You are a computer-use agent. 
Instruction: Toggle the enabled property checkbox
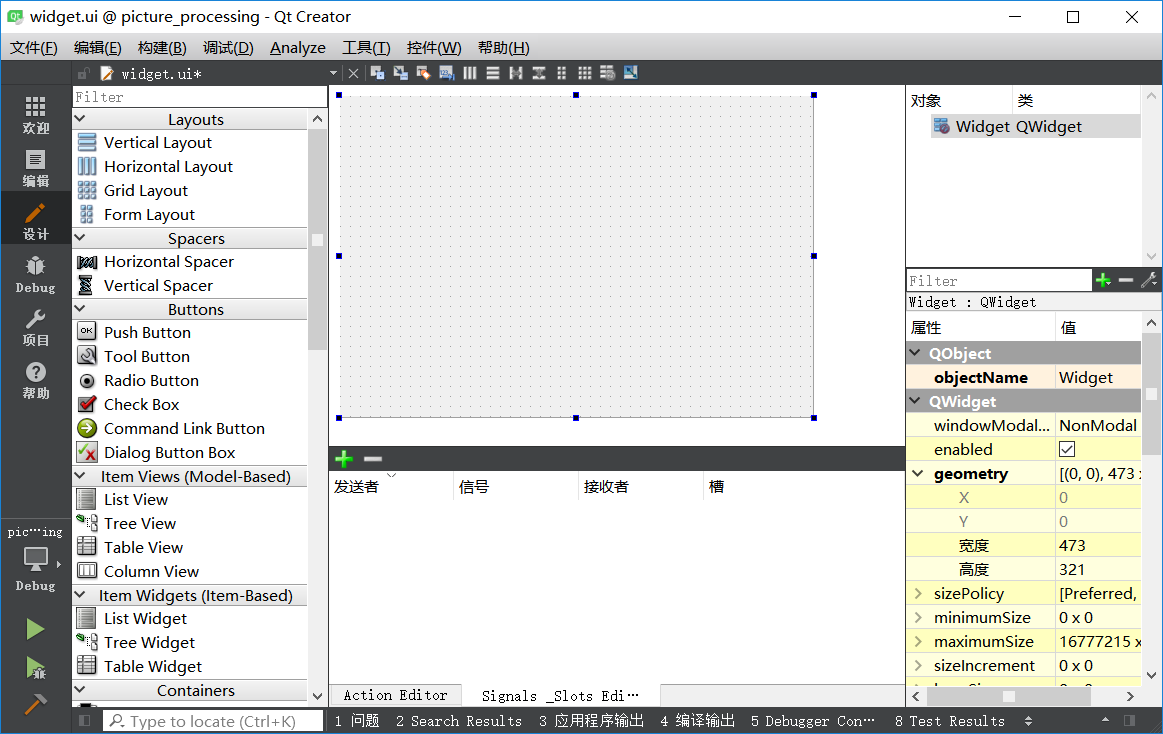(1067, 450)
